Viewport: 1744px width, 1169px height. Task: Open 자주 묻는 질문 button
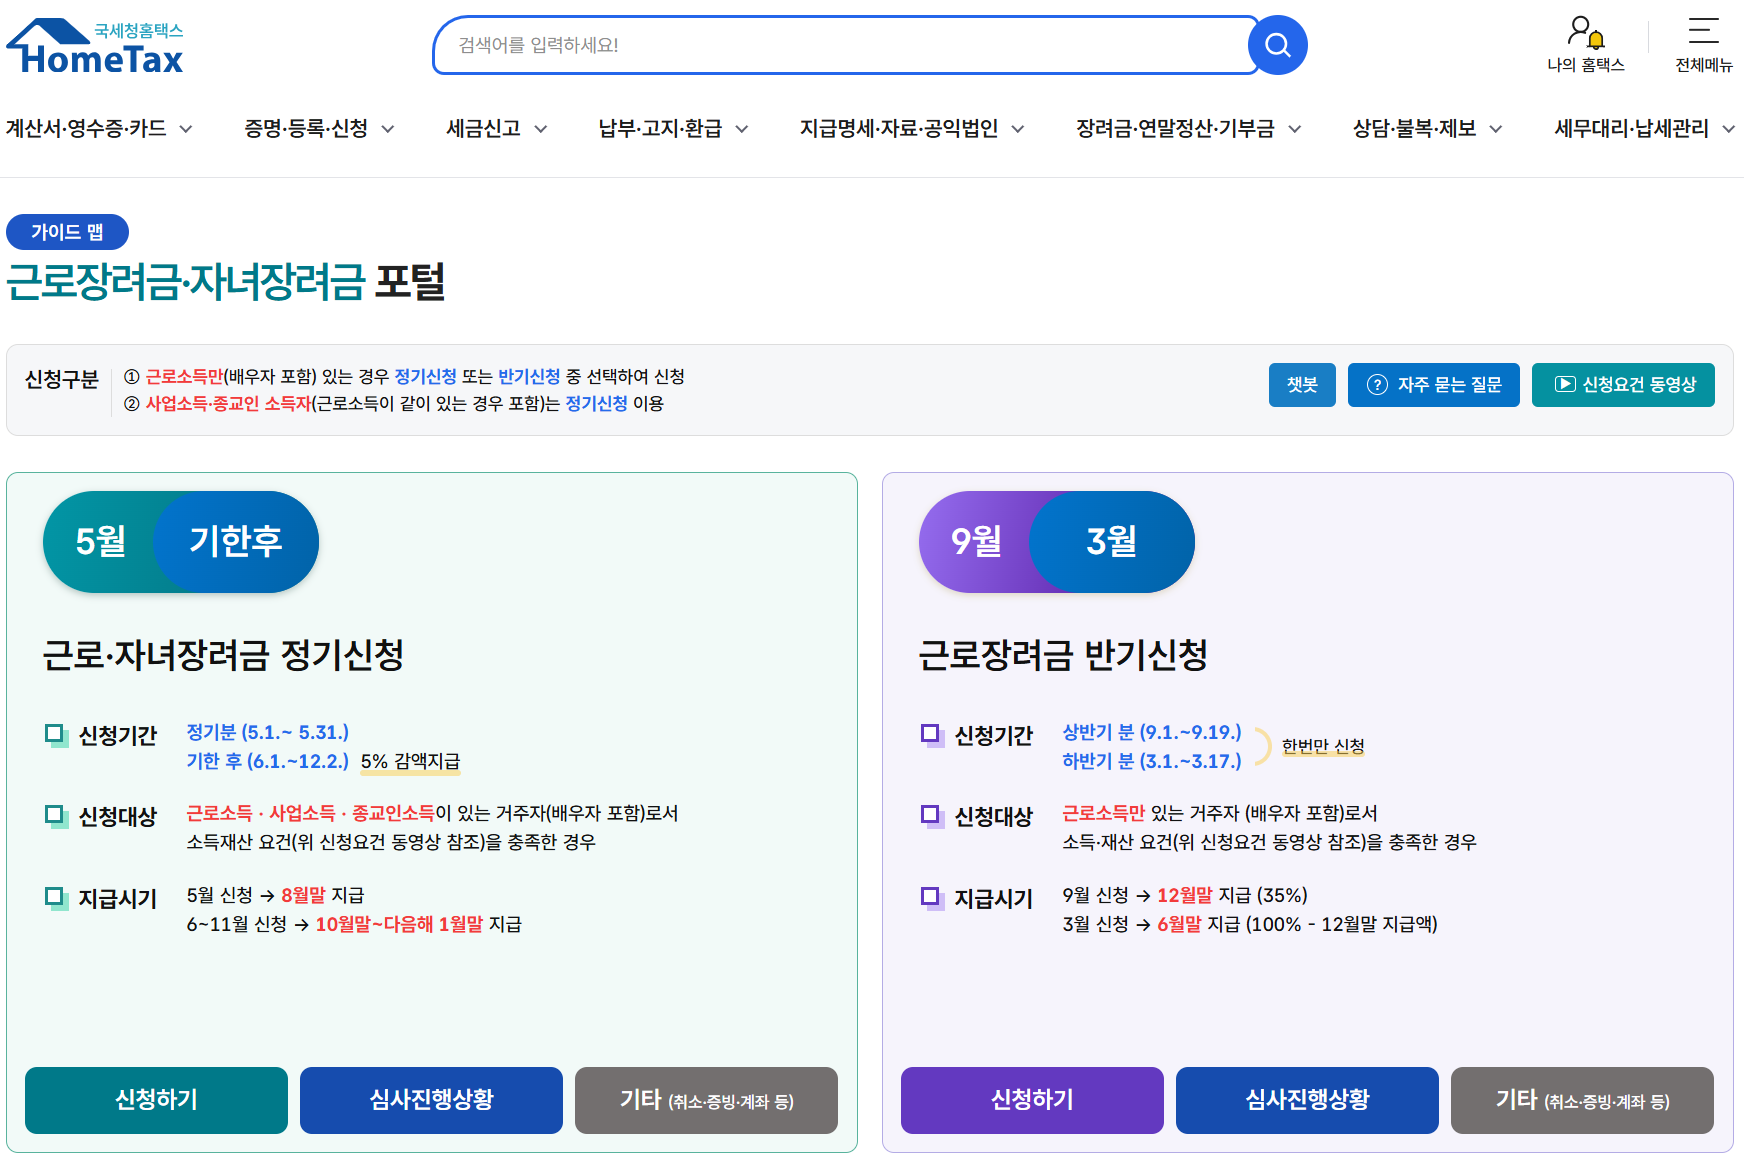click(1434, 385)
